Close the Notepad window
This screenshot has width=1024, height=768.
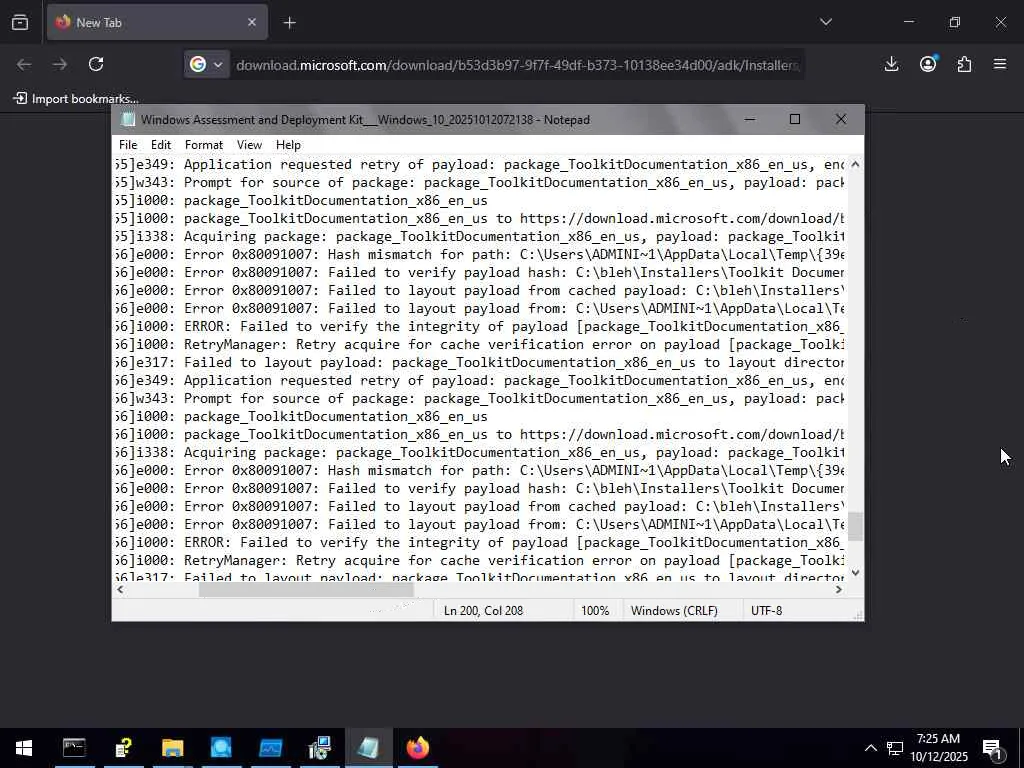pos(841,120)
